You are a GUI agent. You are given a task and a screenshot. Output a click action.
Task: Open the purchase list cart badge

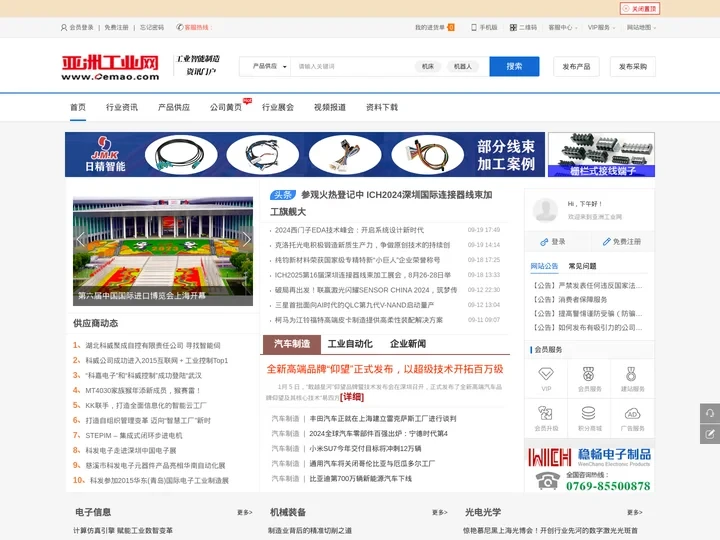[x=451, y=28]
